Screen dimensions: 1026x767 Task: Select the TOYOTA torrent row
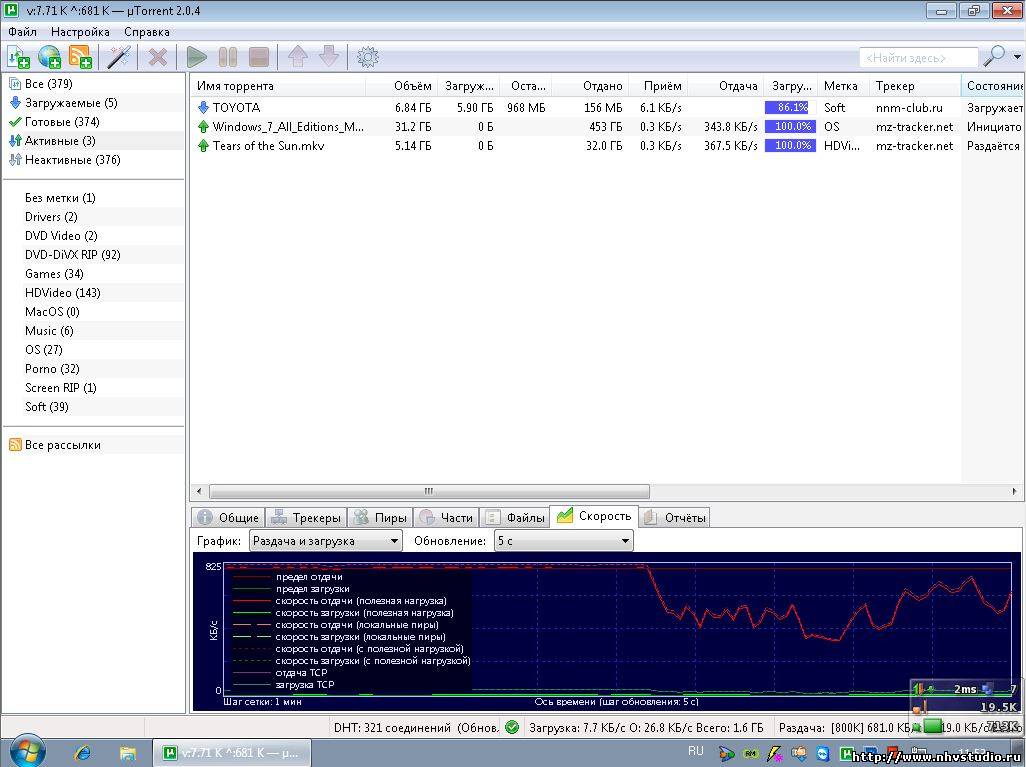click(609, 107)
